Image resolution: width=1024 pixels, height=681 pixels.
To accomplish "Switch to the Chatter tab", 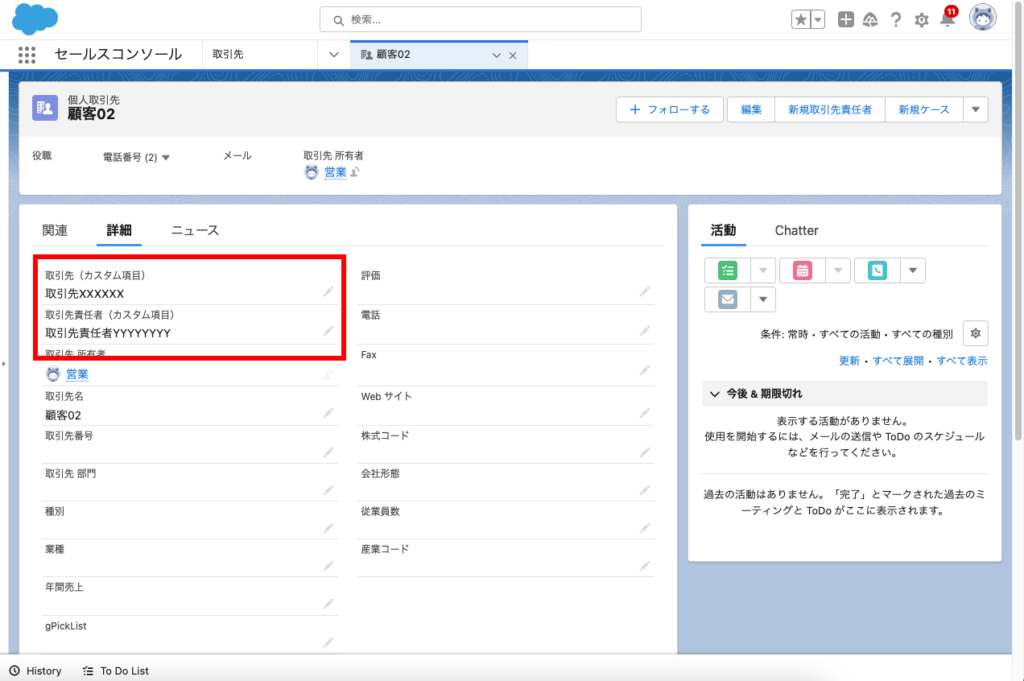I will click(x=796, y=230).
